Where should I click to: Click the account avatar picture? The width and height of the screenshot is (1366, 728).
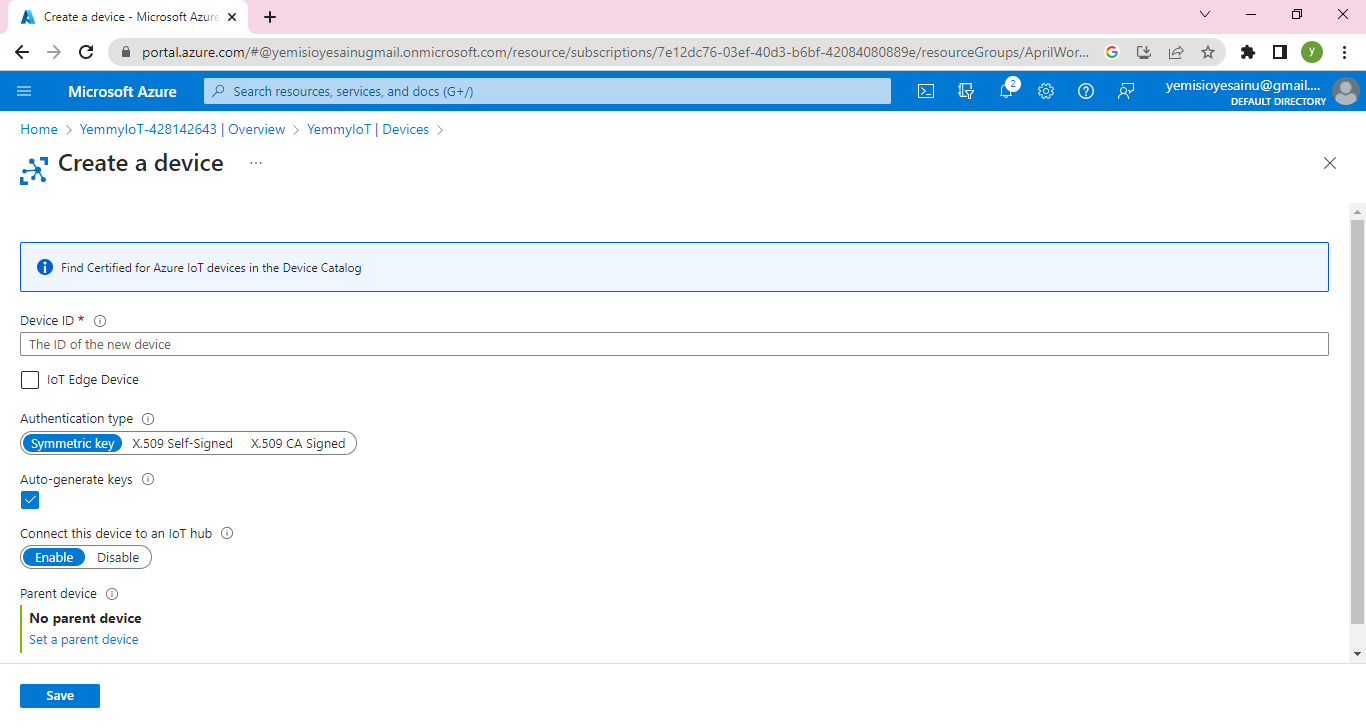(1346, 91)
